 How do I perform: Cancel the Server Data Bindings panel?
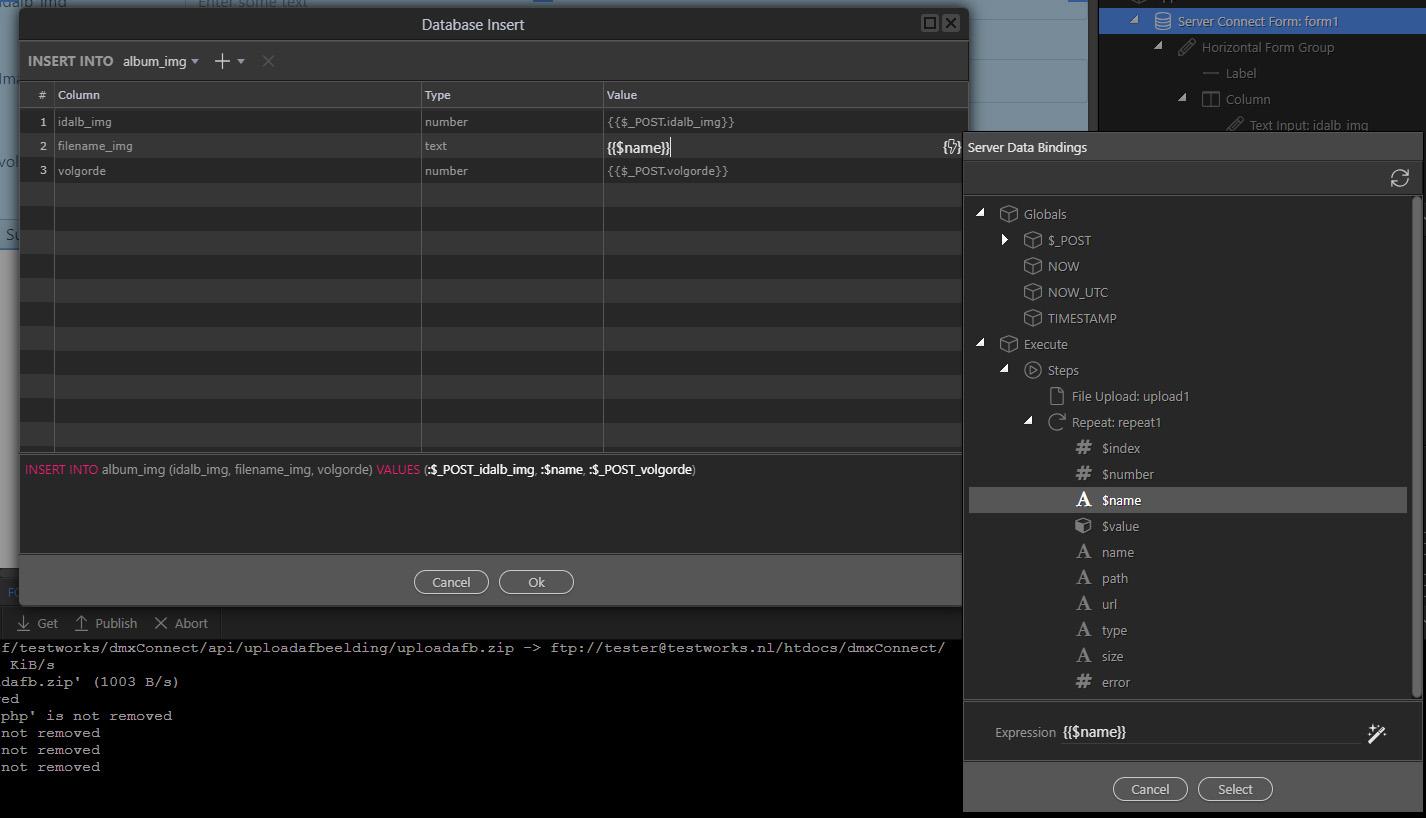click(x=1149, y=789)
